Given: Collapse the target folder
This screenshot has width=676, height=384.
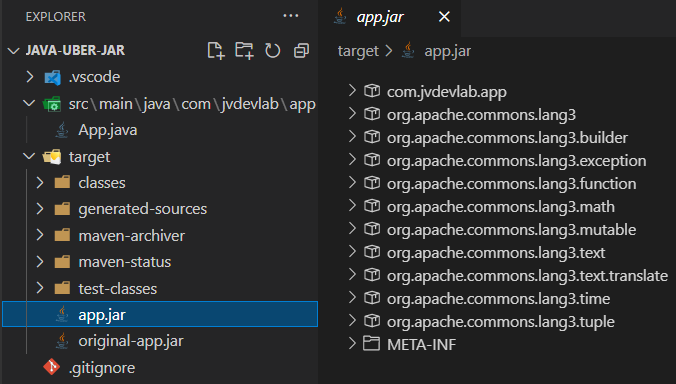Looking at the screenshot, I should tap(29, 156).
